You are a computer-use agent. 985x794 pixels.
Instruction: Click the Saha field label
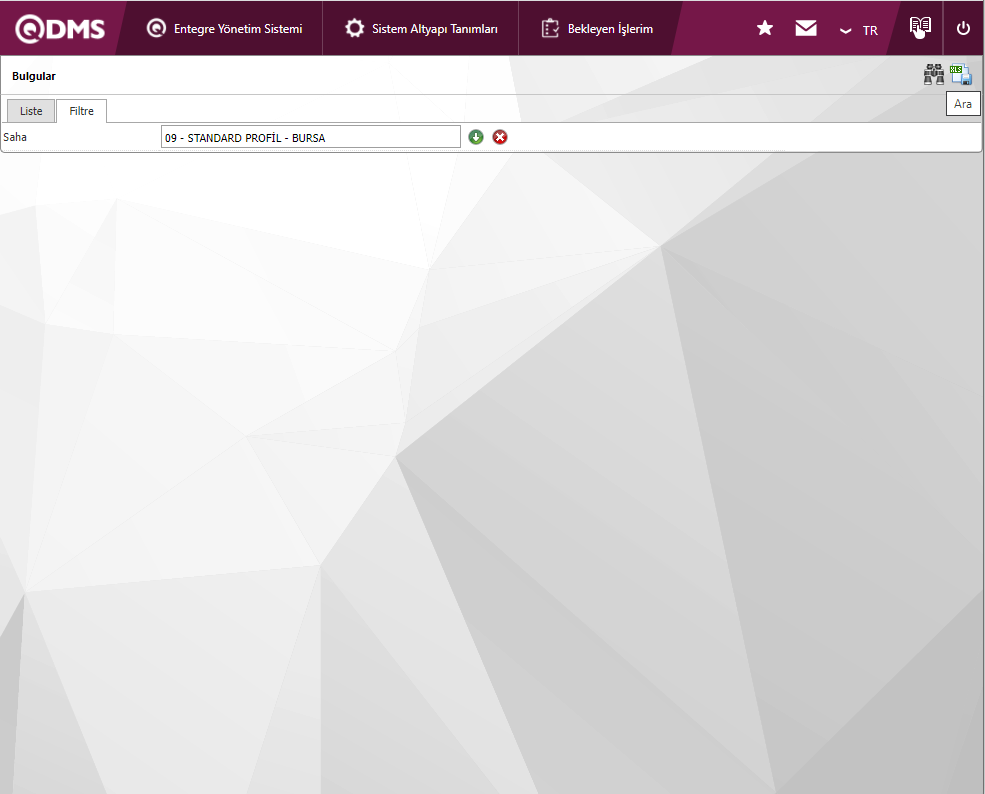(x=15, y=137)
